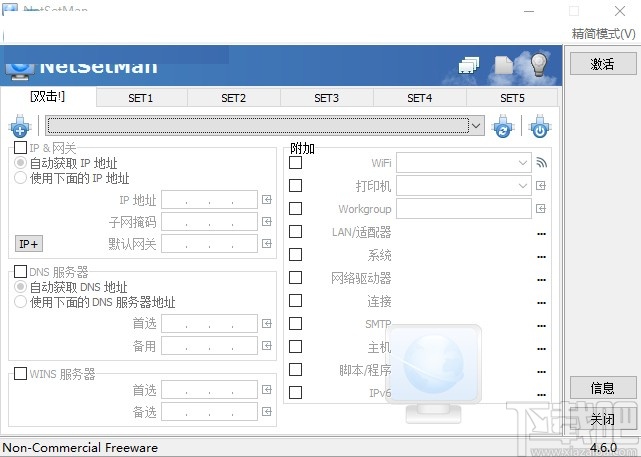Image resolution: width=641 pixels, height=457 pixels.
Task: Click the get-current icon beside 子网掩码 field
Action: coord(267,222)
